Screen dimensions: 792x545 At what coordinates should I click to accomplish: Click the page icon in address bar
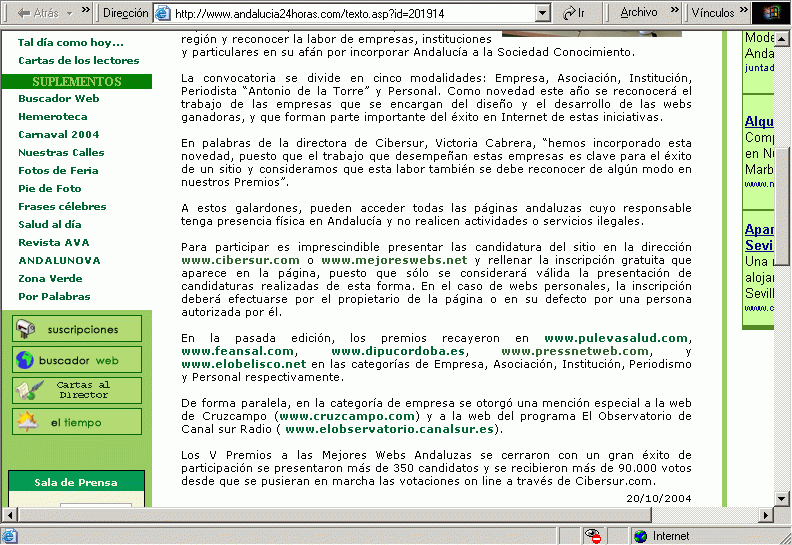[x=163, y=13]
